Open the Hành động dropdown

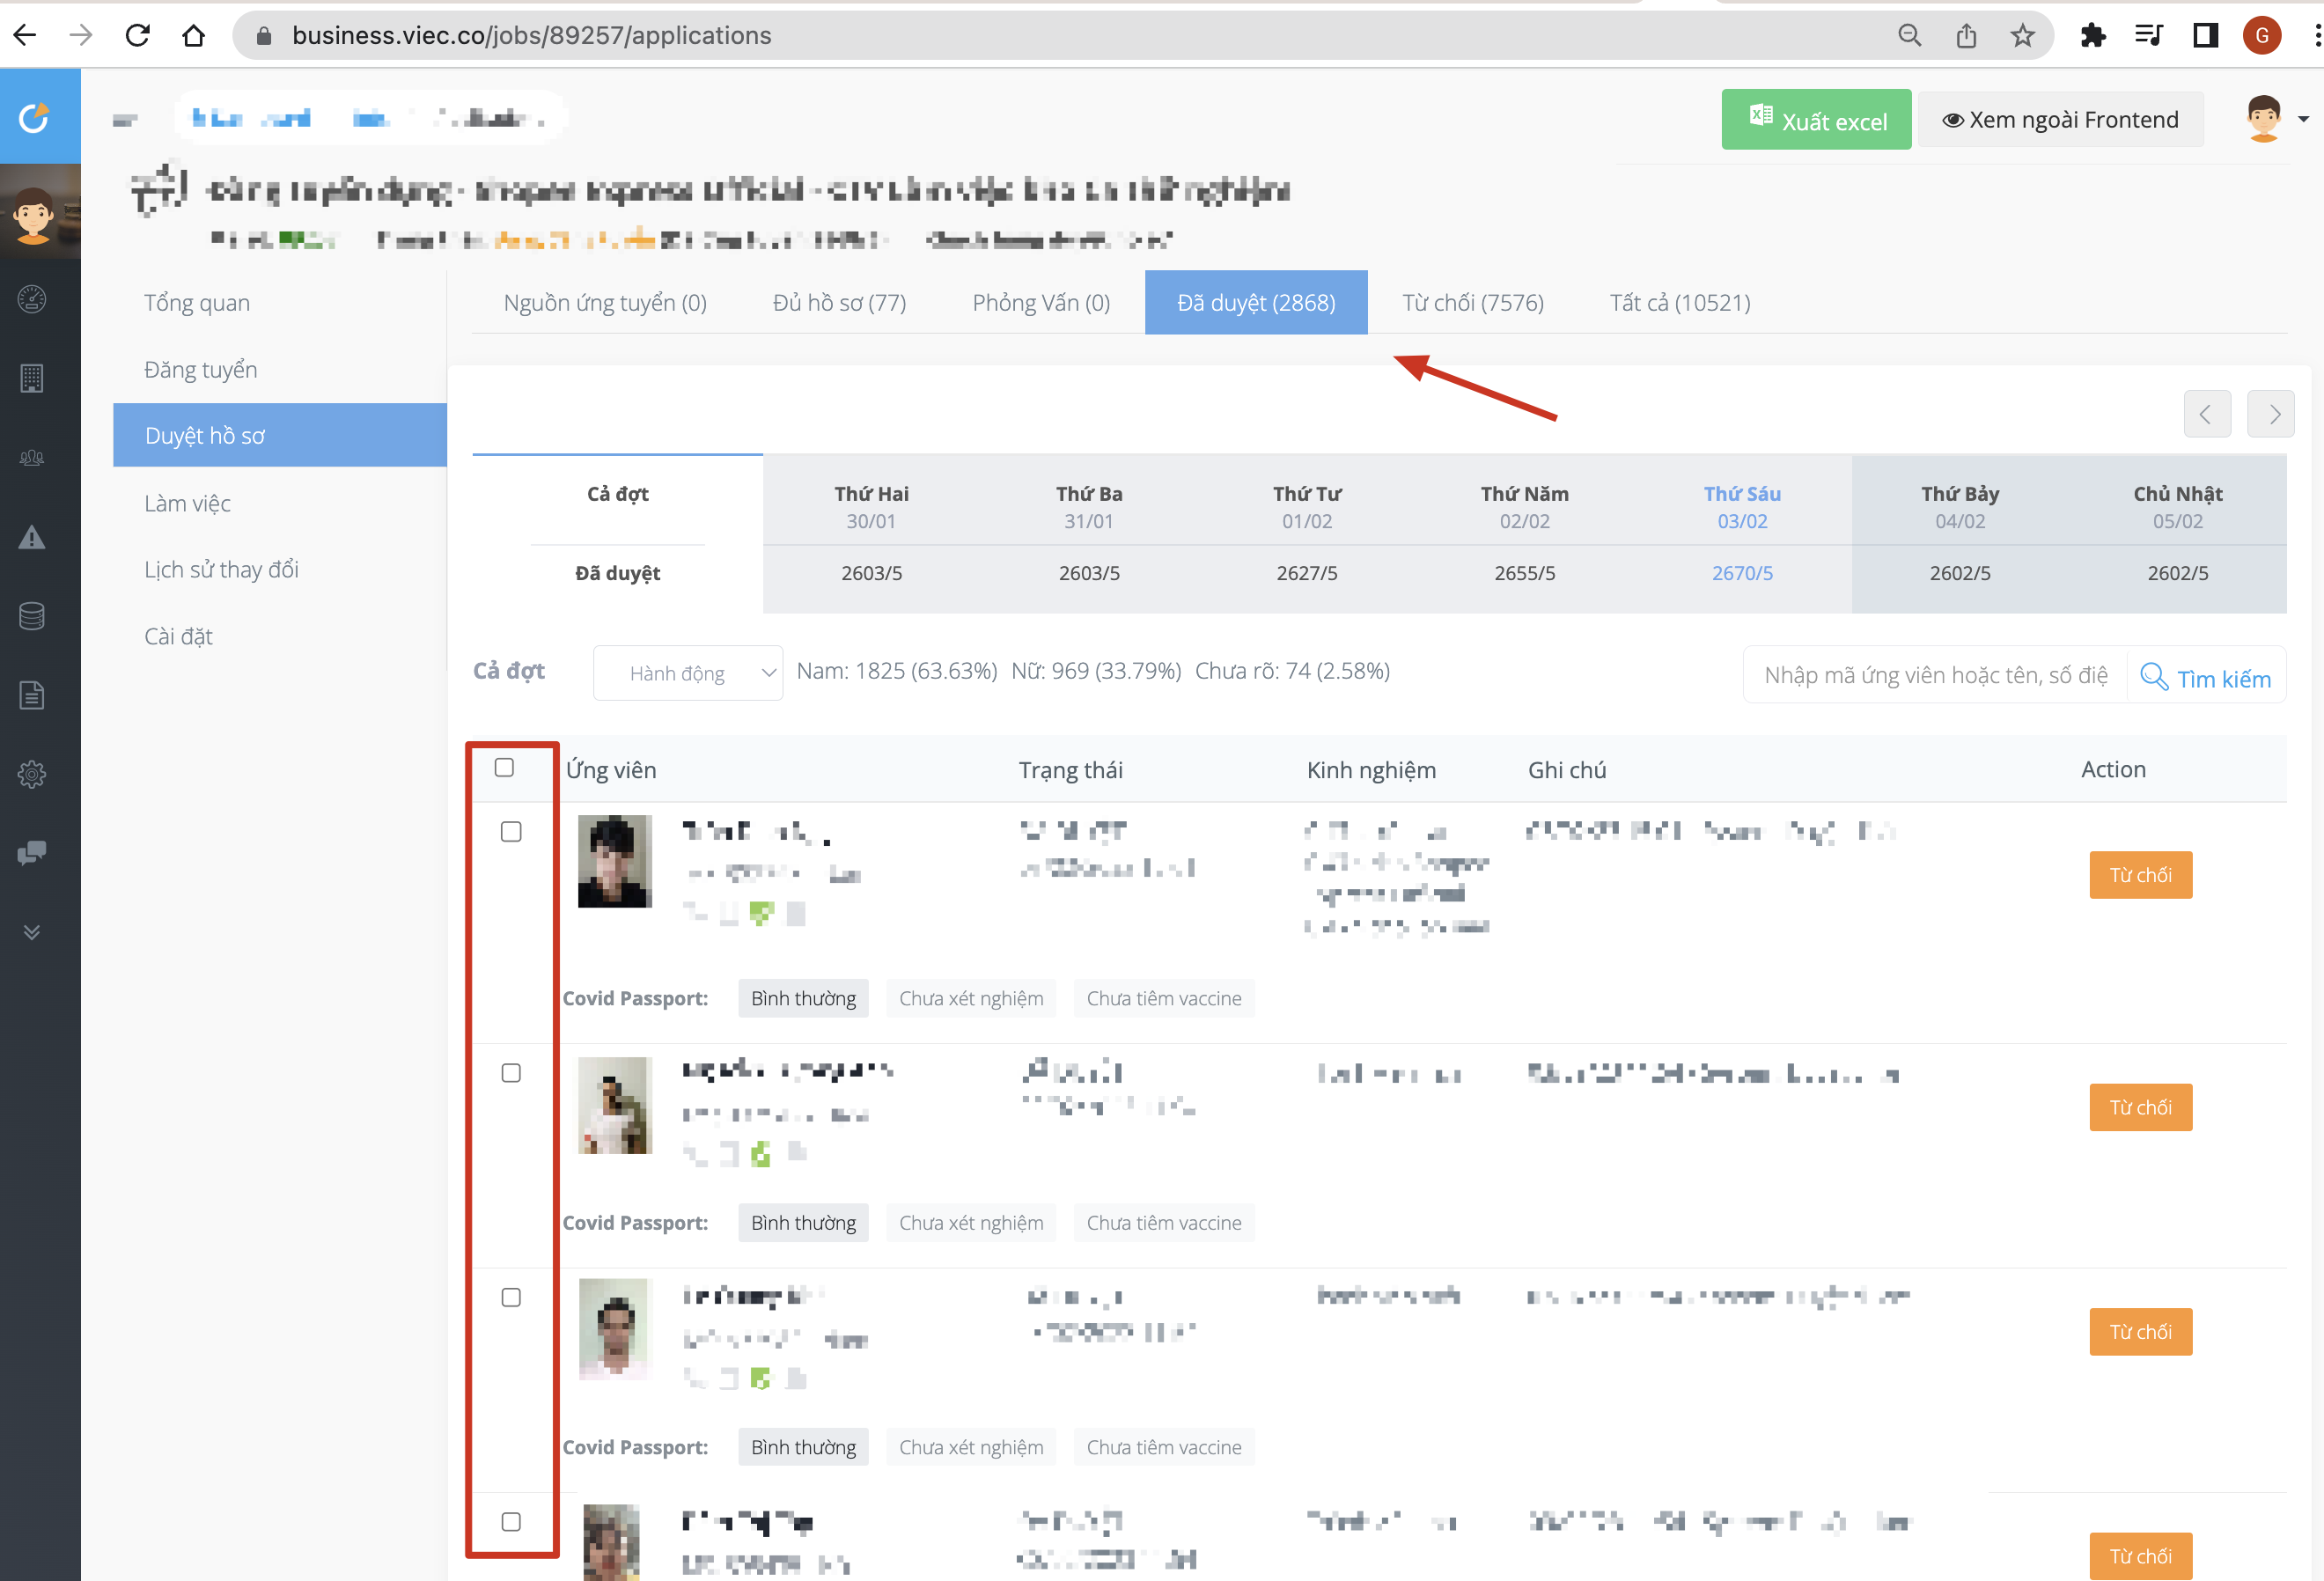(x=688, y=673)
